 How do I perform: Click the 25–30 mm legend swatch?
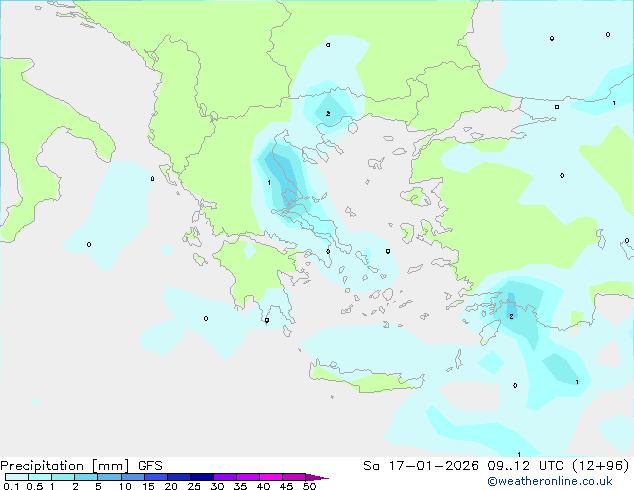[201, 477]
